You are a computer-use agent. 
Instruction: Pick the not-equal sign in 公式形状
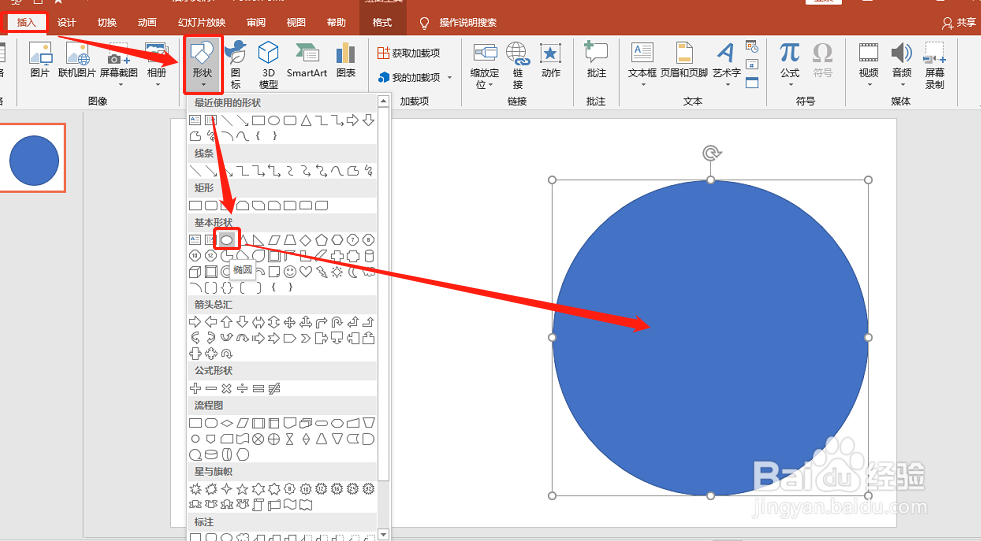click(x=274, y=388)
